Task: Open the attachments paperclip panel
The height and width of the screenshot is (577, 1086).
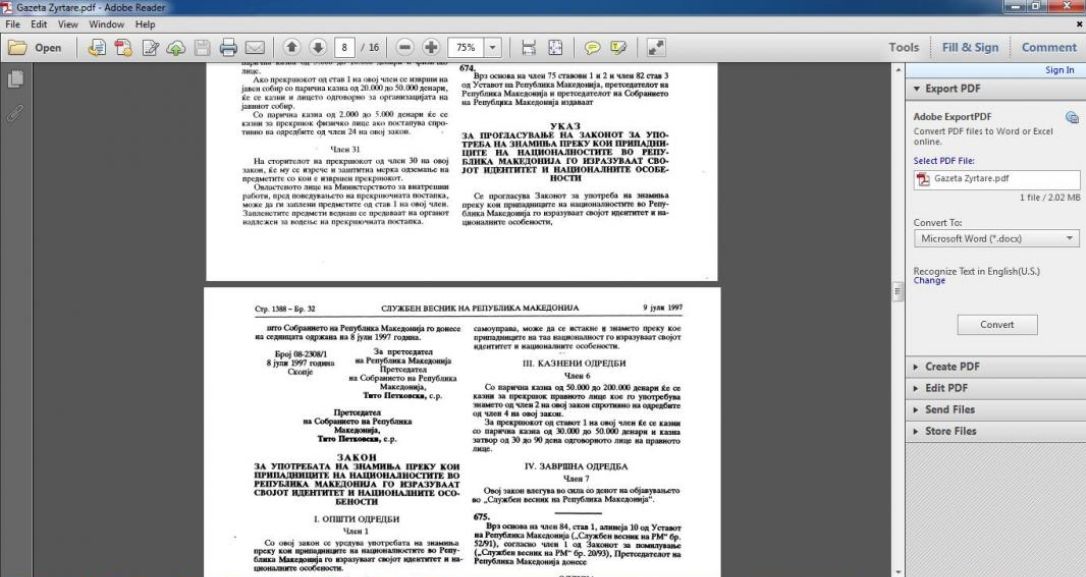Action: point(16,113)
